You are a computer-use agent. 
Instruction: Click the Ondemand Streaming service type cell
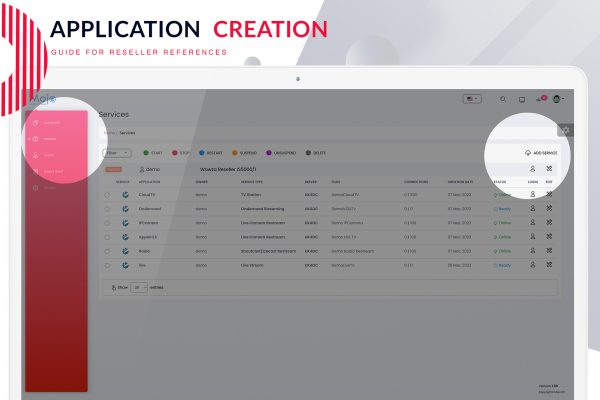click(262, 209)
